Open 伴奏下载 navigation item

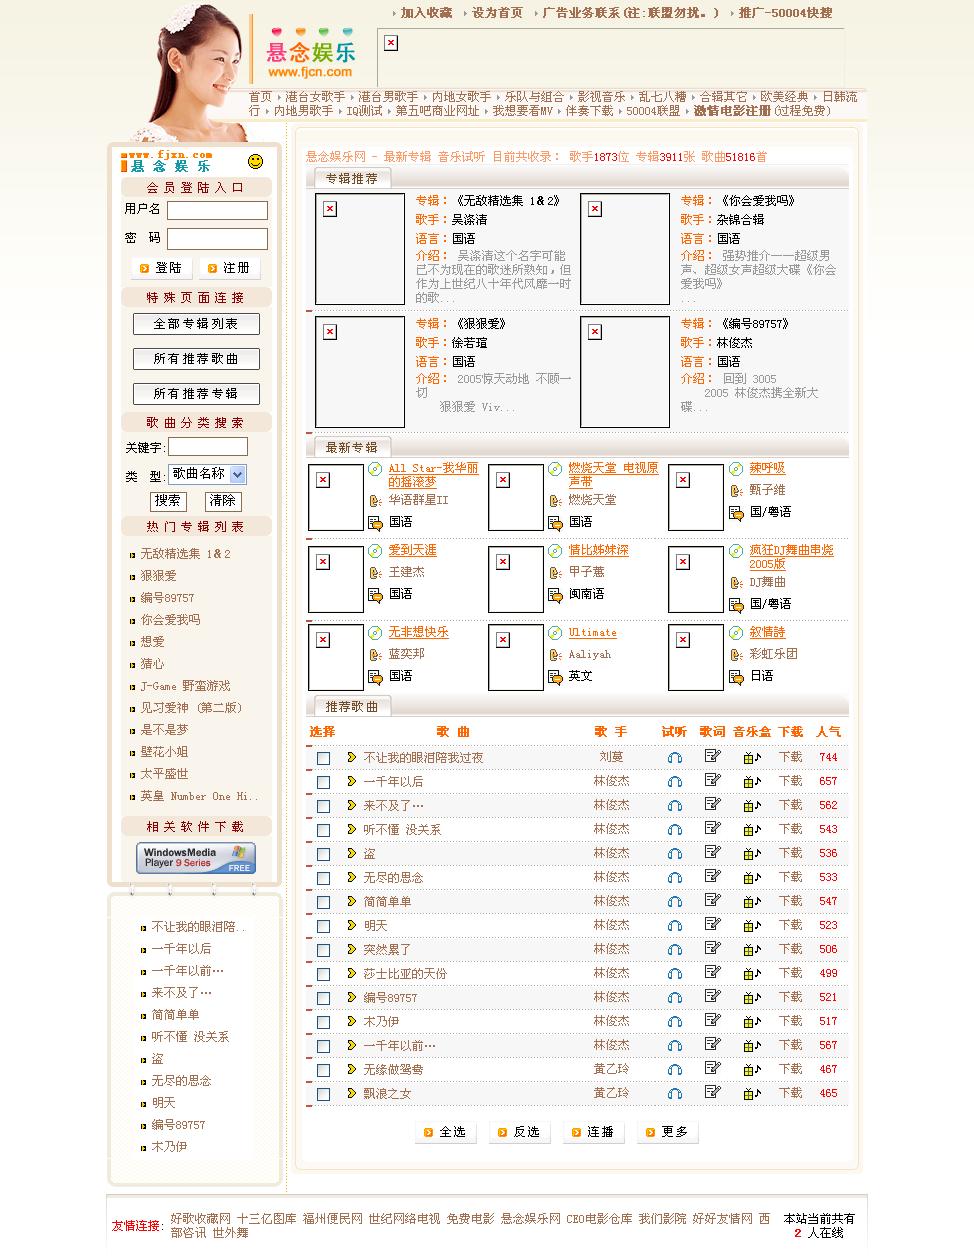(589, 111)
